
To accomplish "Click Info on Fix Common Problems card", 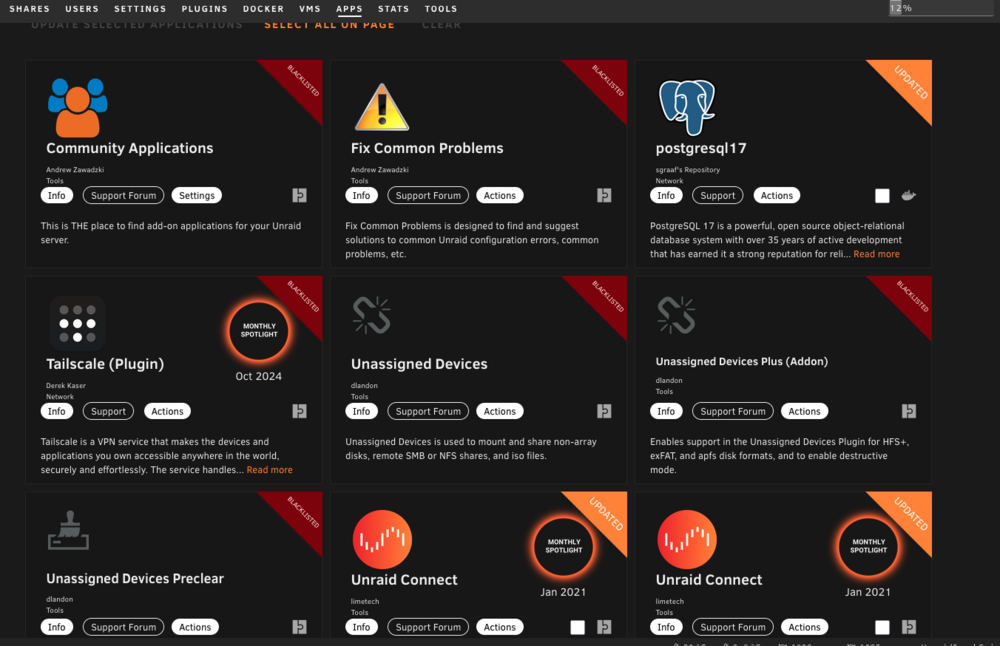I will 362,195.
